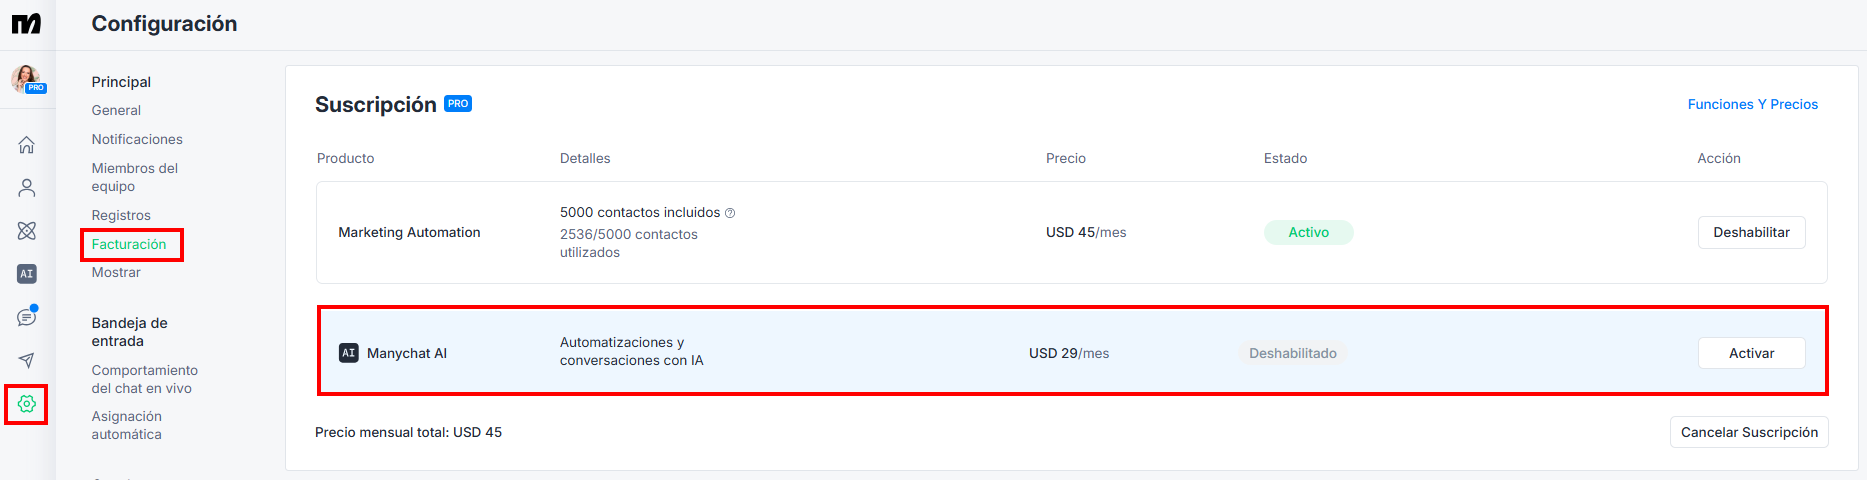The height and width of the screenshot is (480, 1867).
Task: Open the Funciones Y Precios link
Action: [x=1752, y=104]
